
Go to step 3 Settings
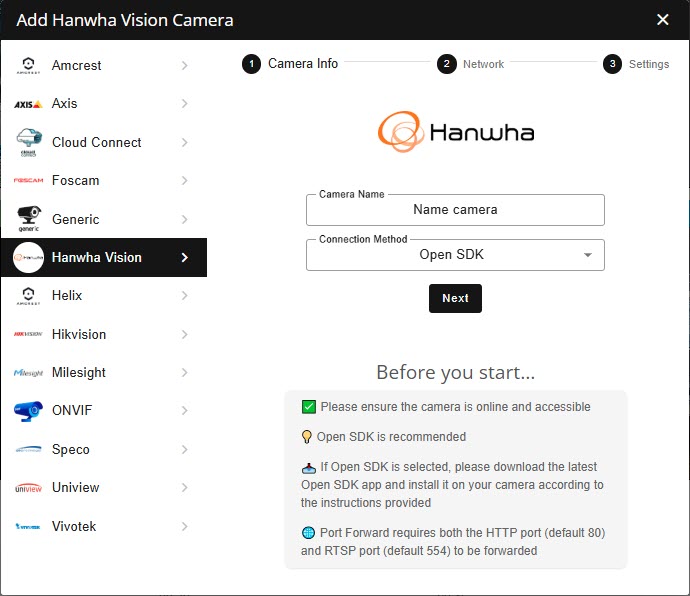tap(636, 64)
